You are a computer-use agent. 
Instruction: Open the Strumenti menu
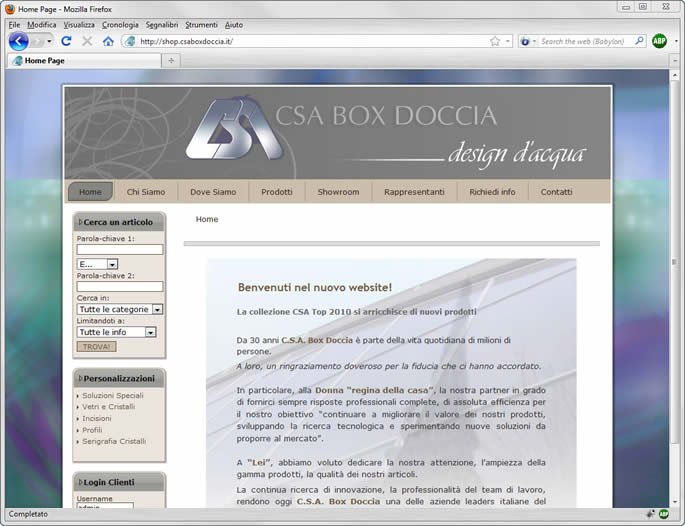203,24
